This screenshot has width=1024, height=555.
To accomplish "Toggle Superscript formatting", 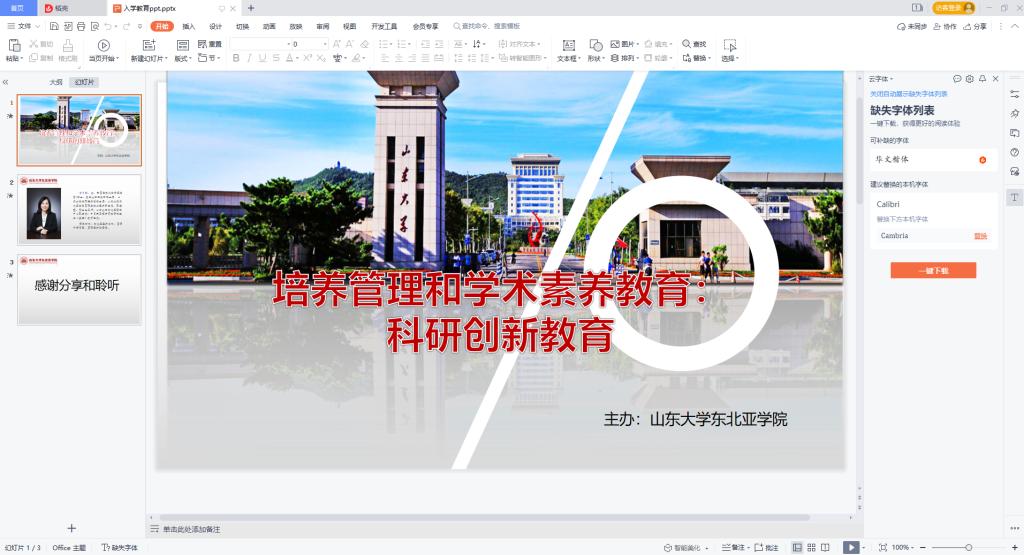I will pyautogui.click(x=307, y=58).
